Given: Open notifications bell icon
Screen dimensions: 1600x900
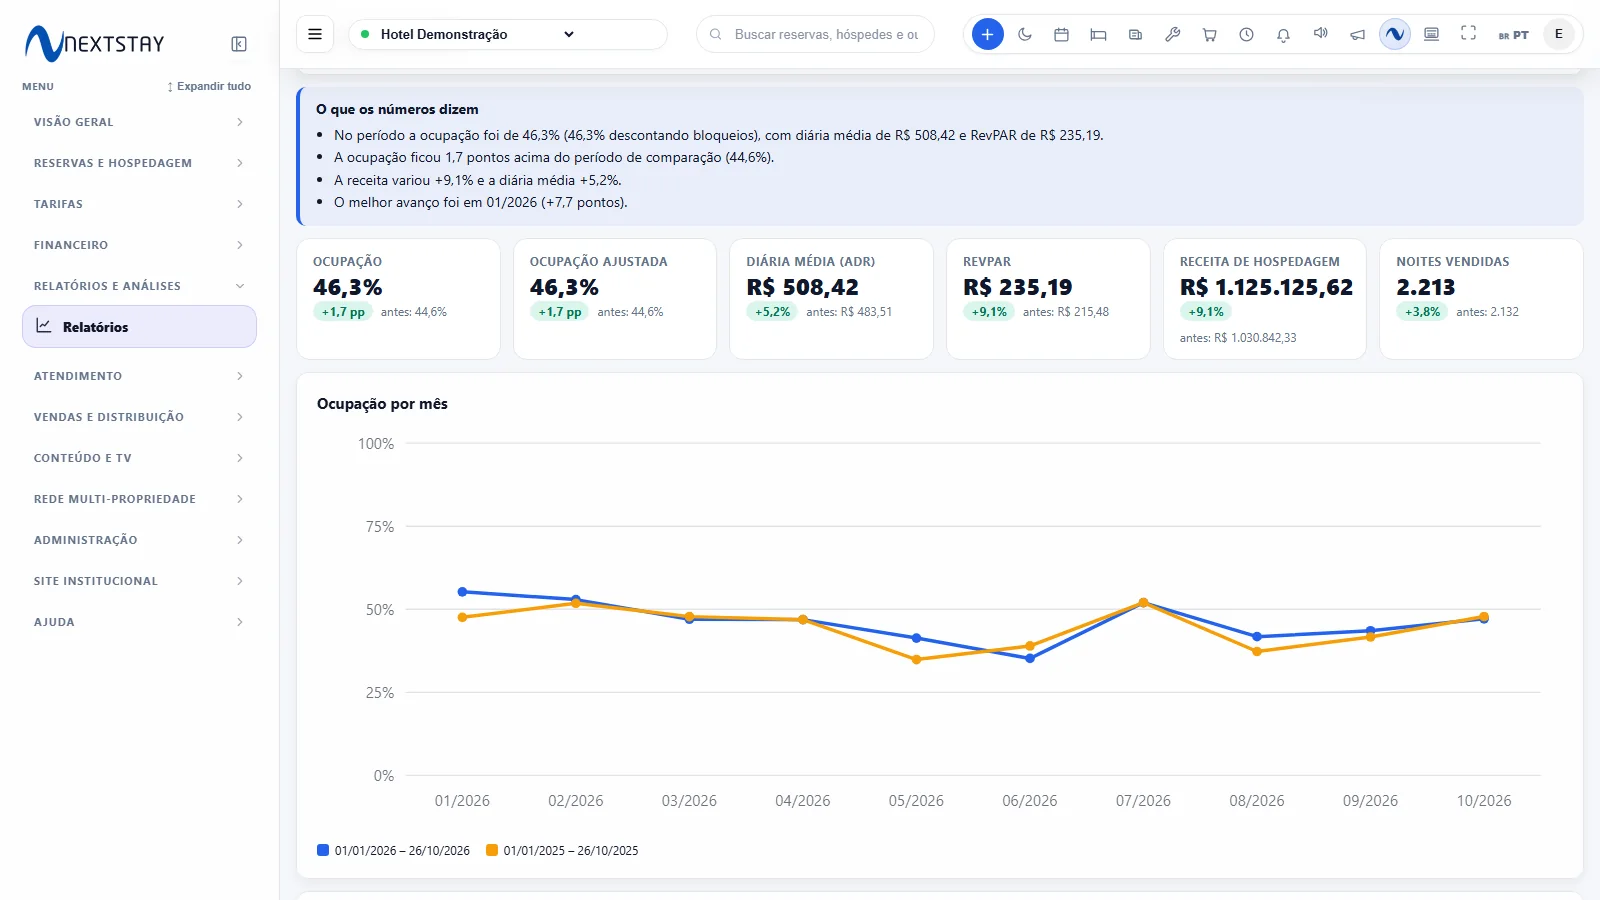Looking at the screenshot, I should pos(1283,34).
